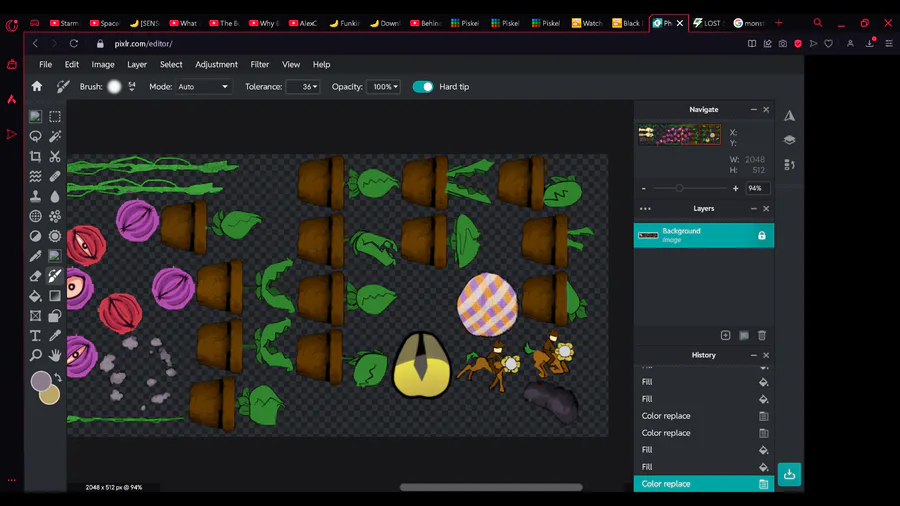
Task: Open the Opacity 100% dropdown
Action: click(383, 87)
